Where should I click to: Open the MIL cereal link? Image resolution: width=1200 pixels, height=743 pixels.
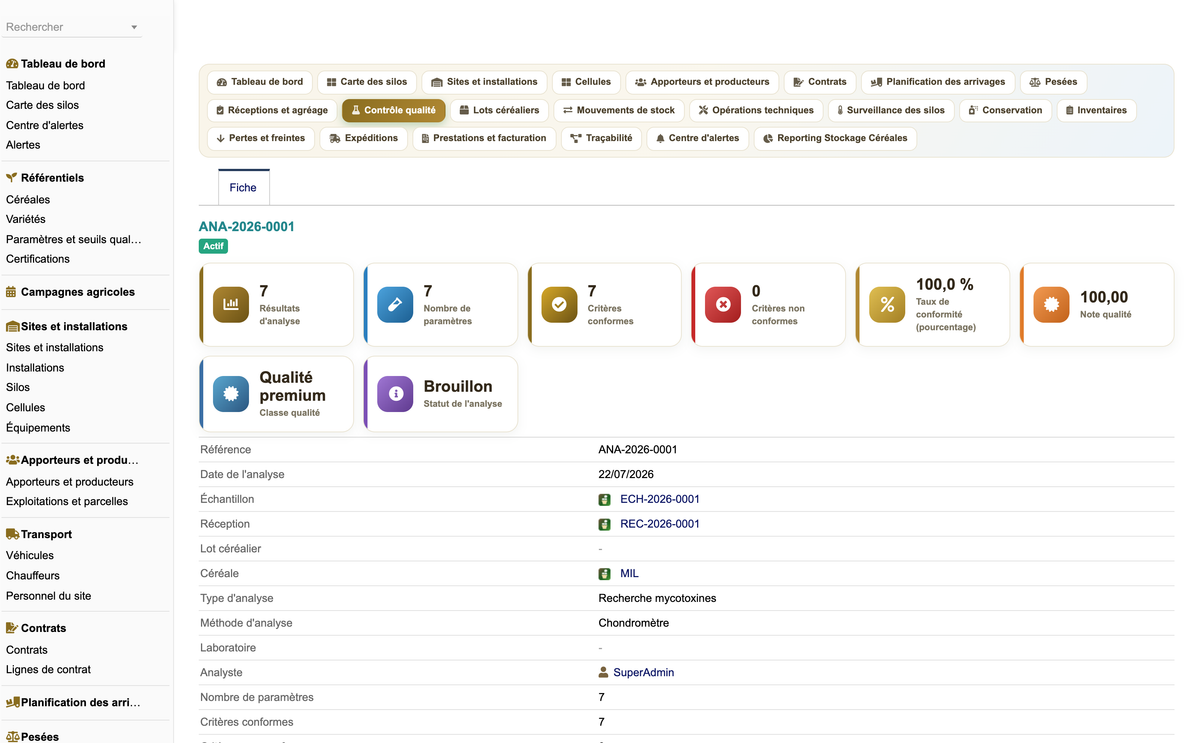pos(629,574)
